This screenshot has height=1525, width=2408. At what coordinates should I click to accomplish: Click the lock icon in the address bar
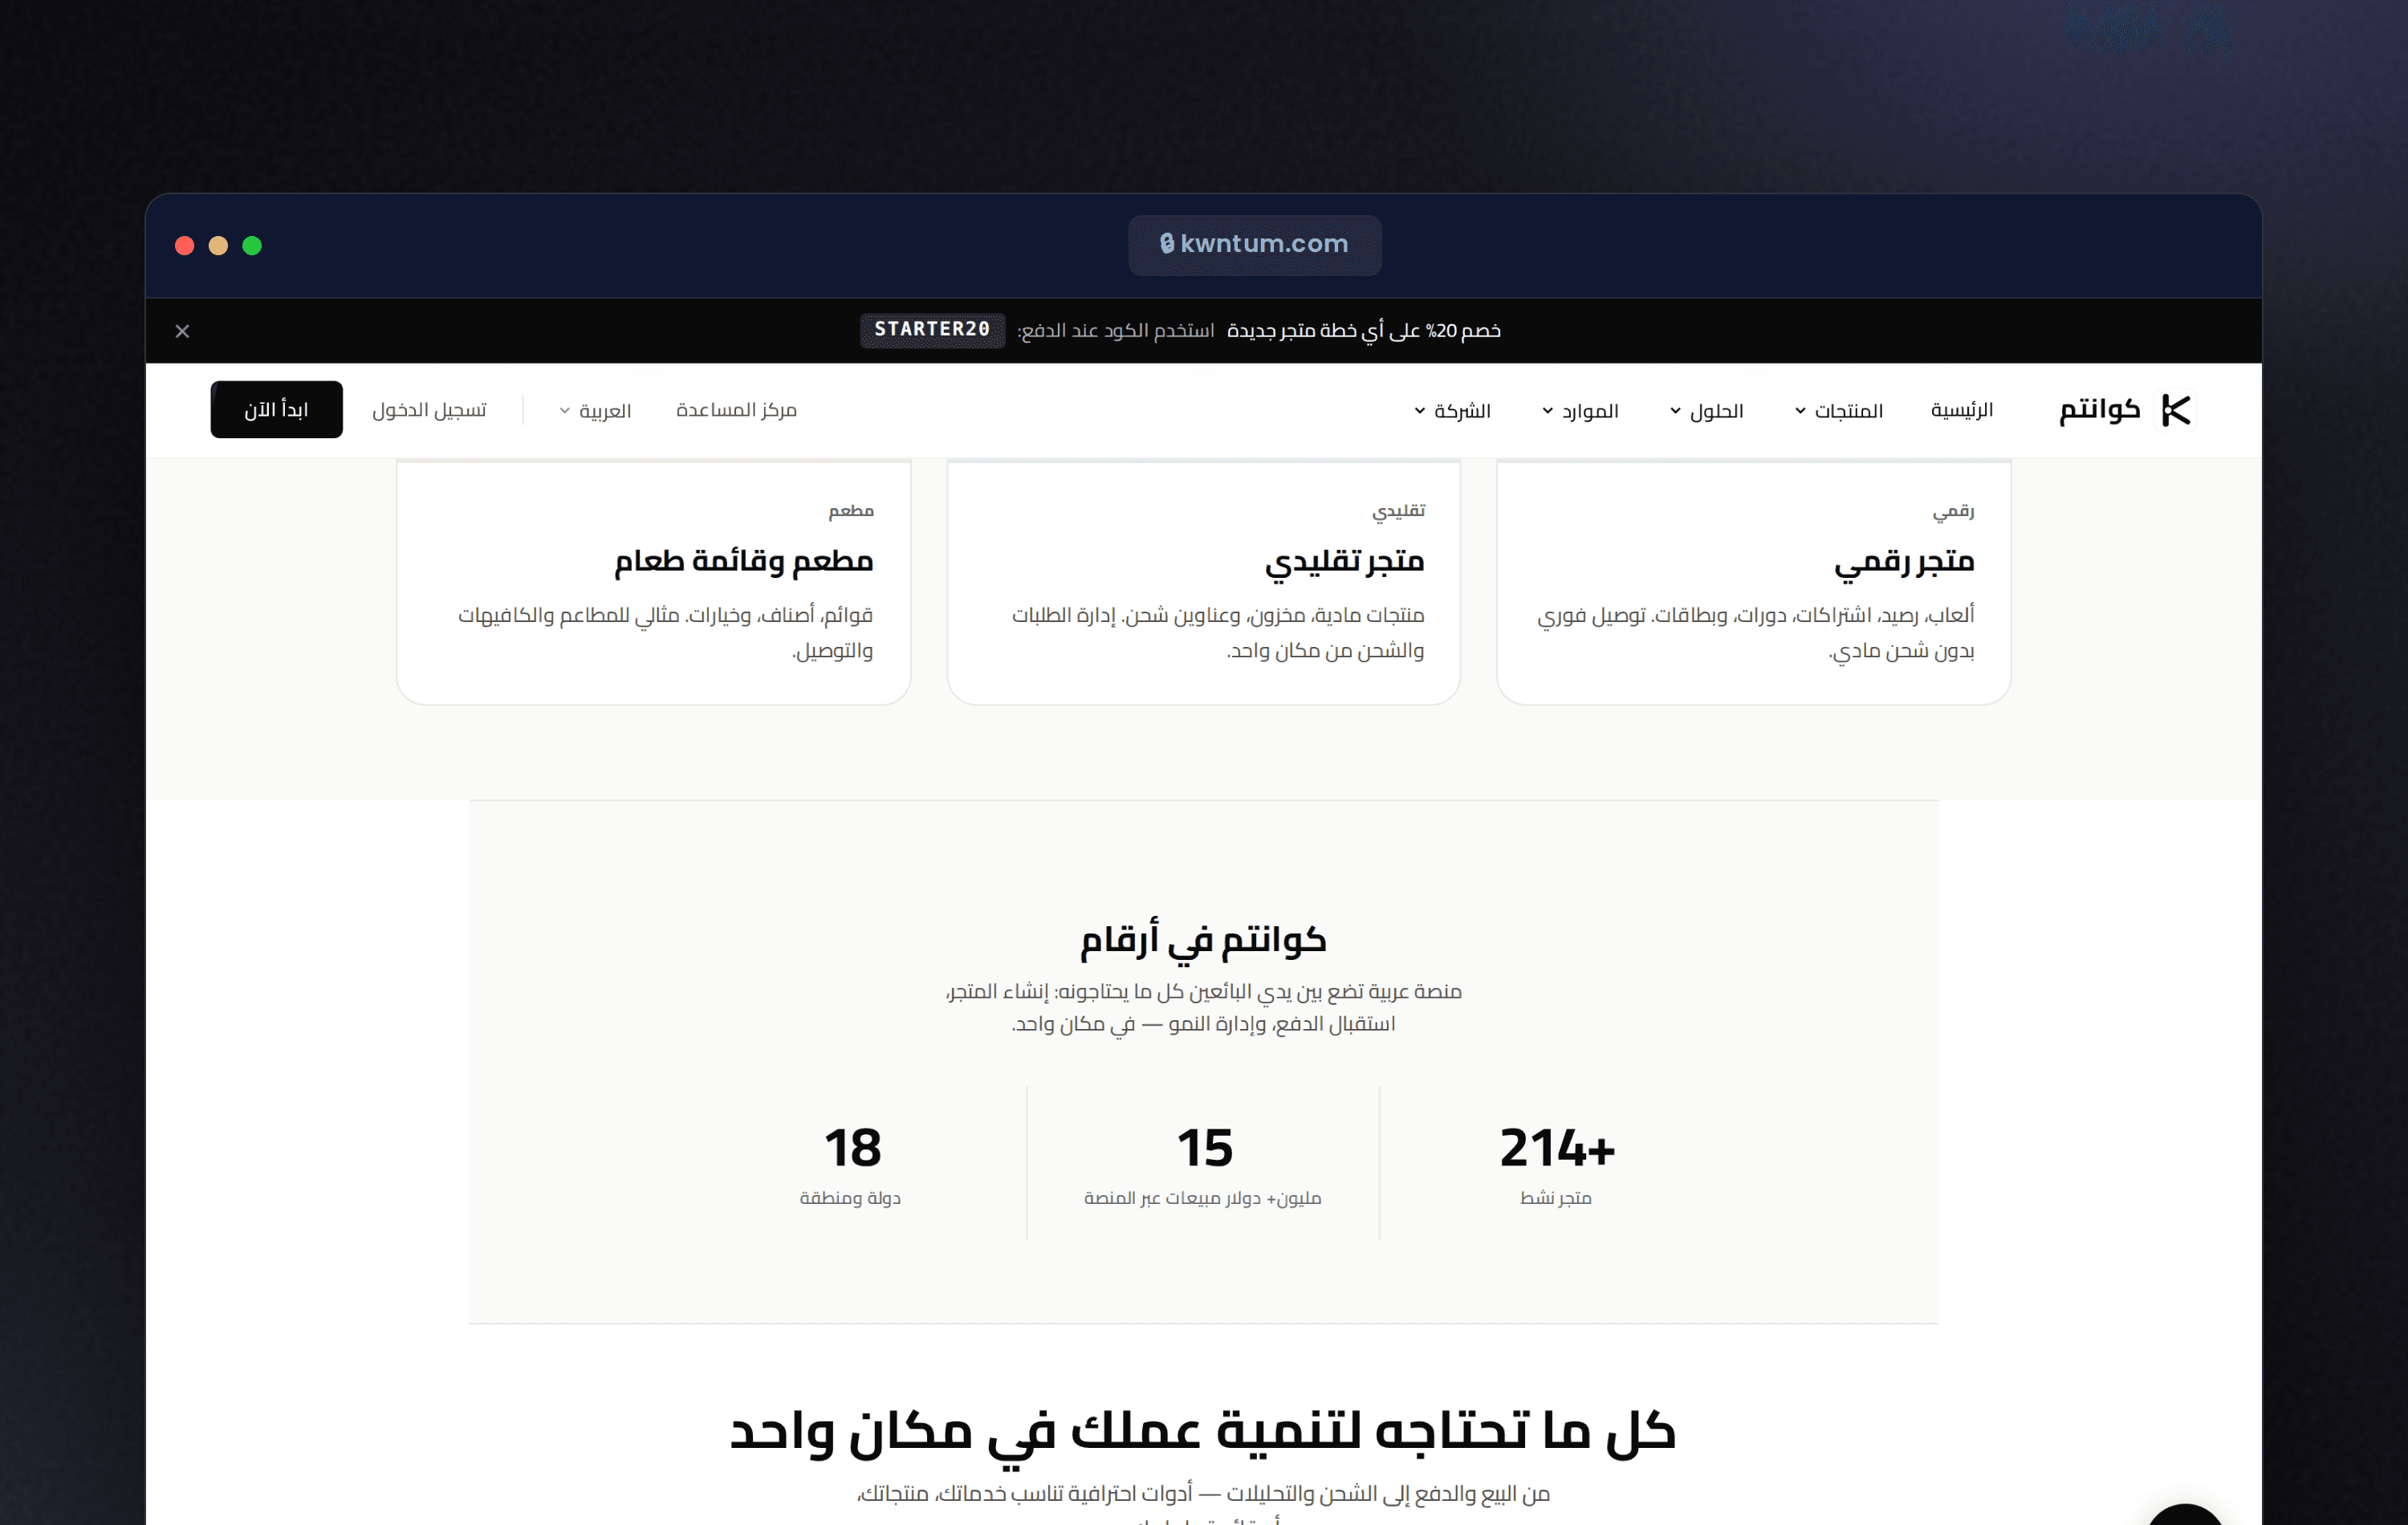(x=1166, y=243)
